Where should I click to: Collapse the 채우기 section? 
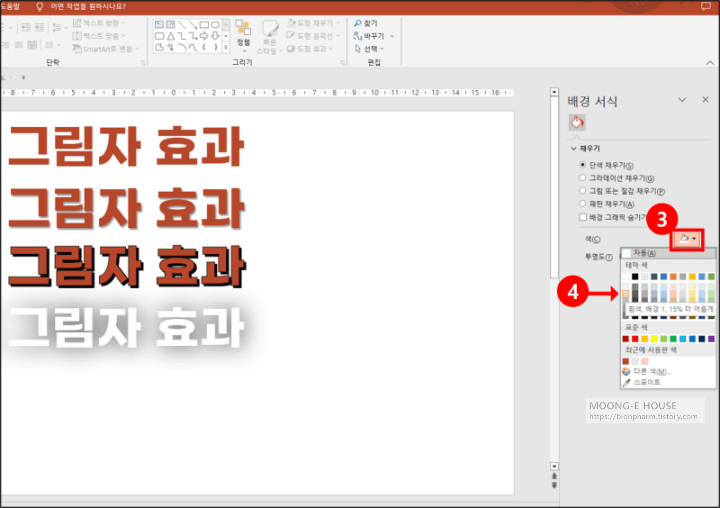(x=573, y=148)
